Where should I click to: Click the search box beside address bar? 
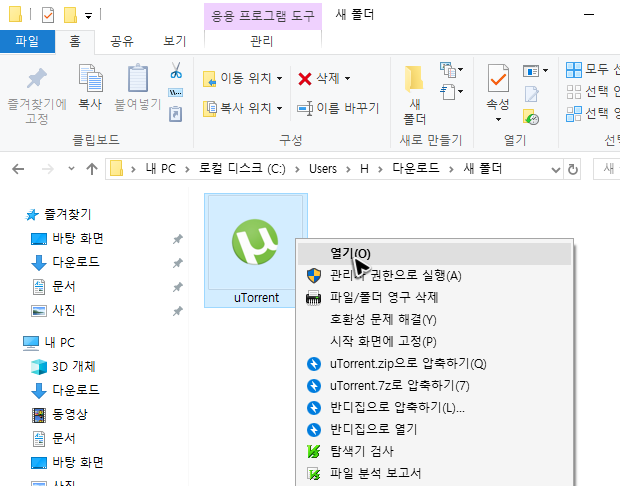tap(607, 169)
